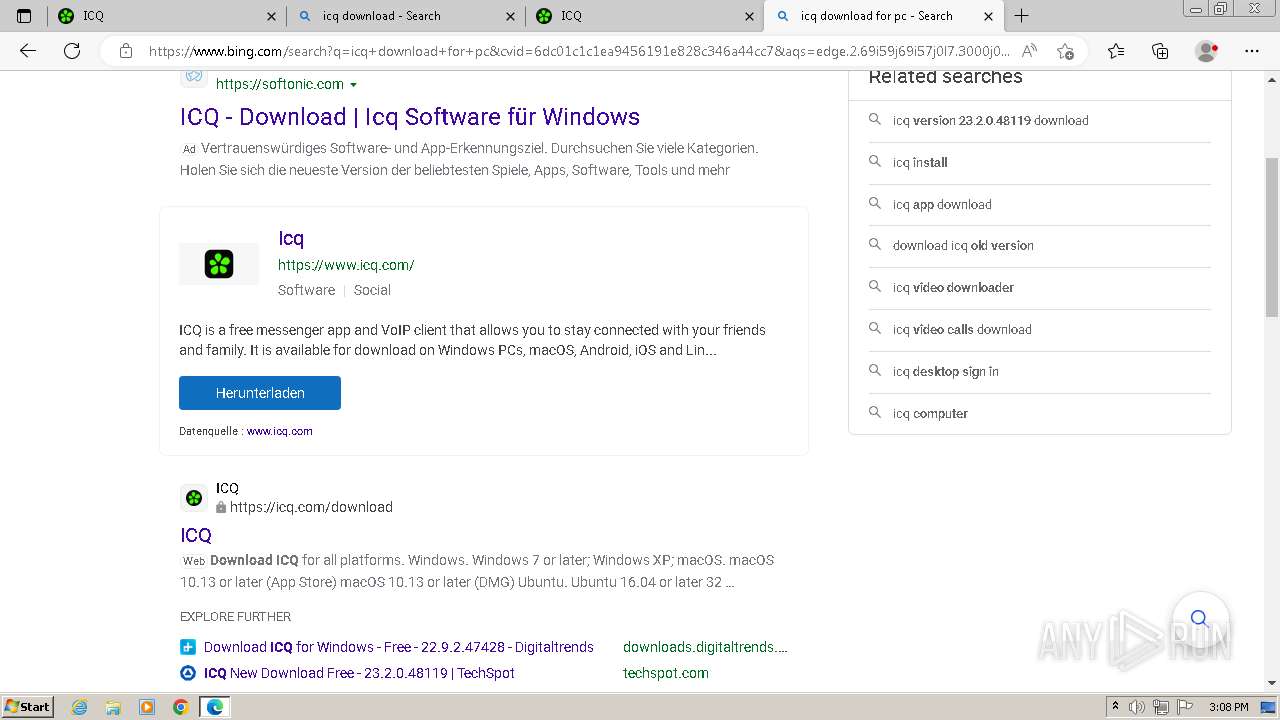Click scrollbar down arrow

[1272, 684]
